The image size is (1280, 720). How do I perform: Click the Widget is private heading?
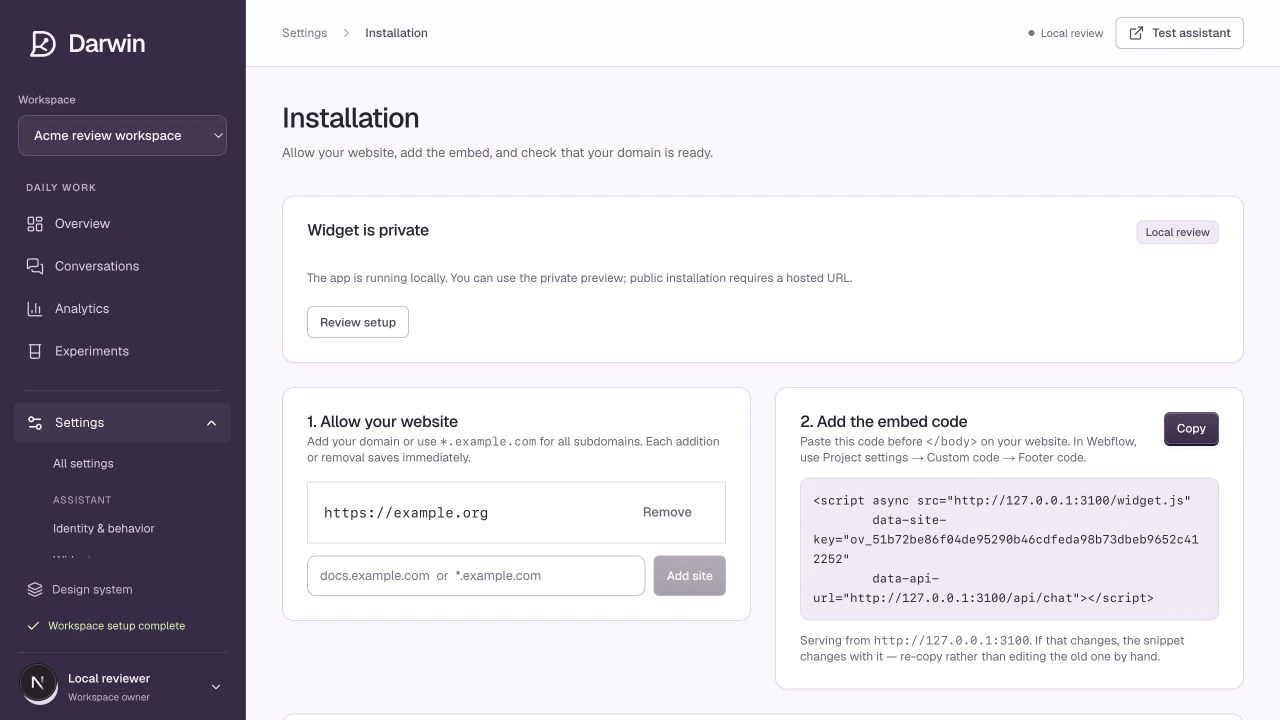368,230
